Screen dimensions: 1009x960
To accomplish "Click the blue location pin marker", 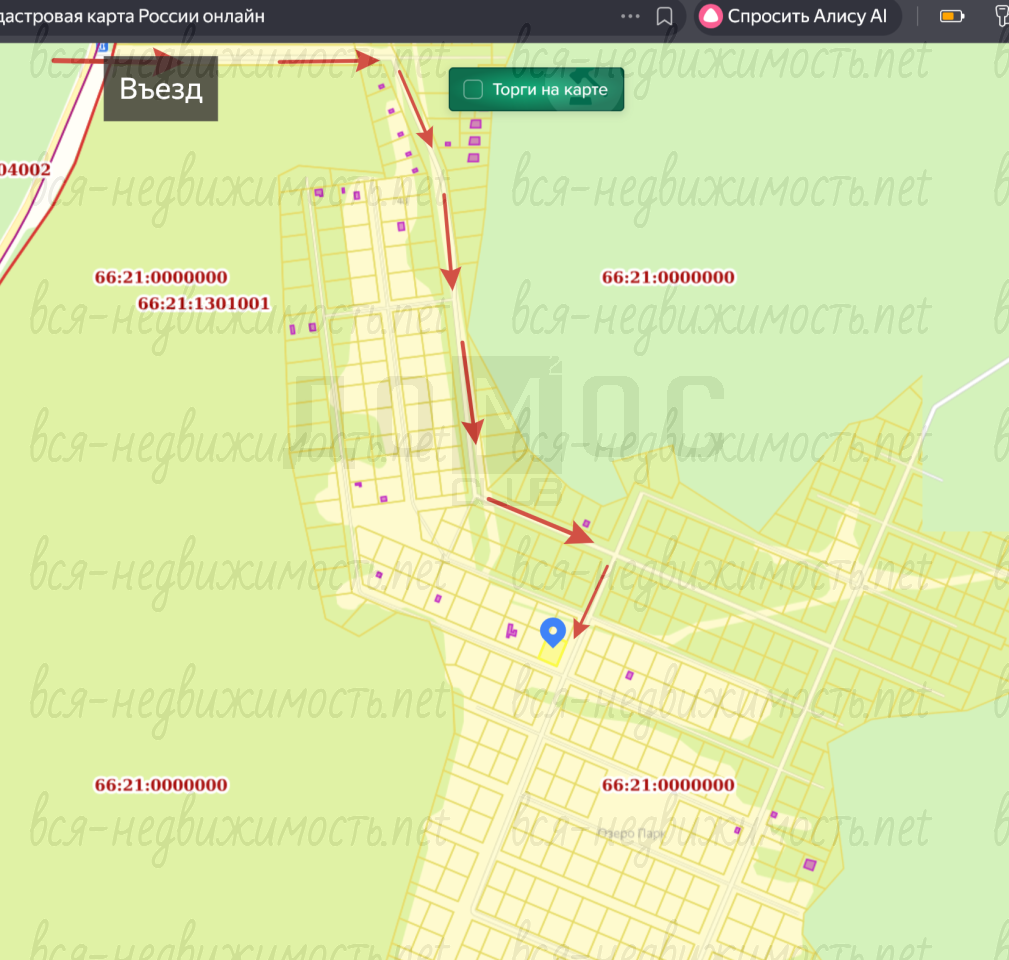I will (x=553, y=632).
